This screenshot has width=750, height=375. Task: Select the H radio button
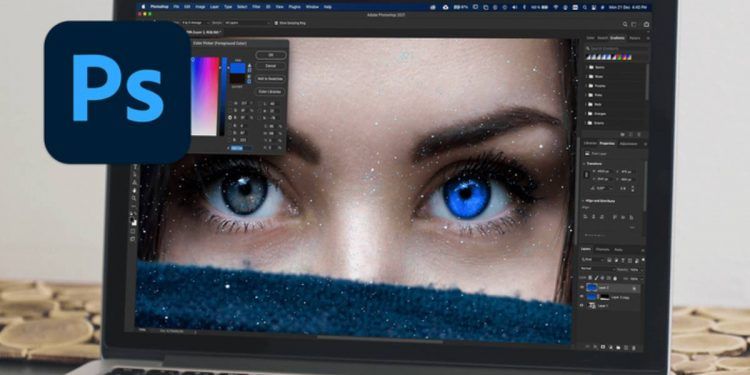point(230,103)
